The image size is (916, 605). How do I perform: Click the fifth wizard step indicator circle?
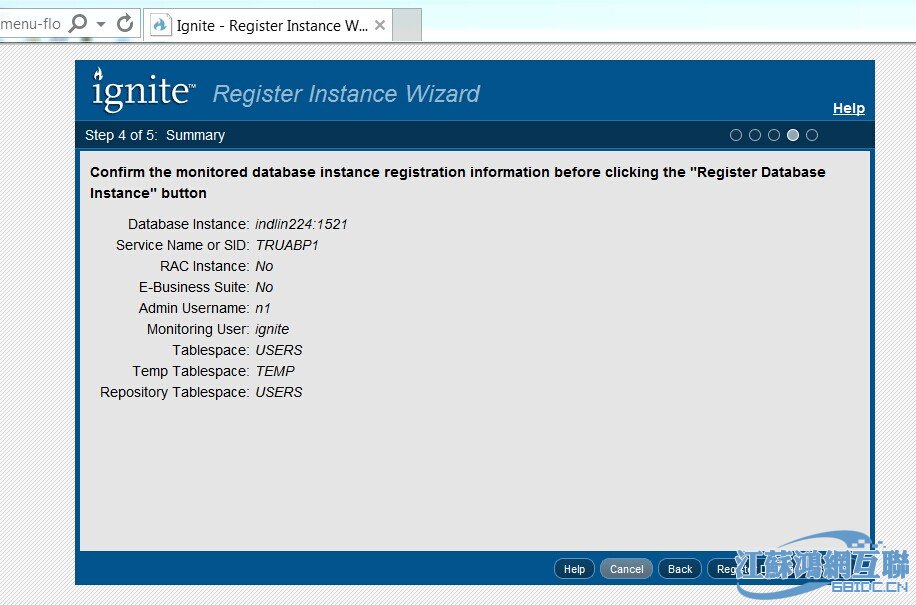812,135
